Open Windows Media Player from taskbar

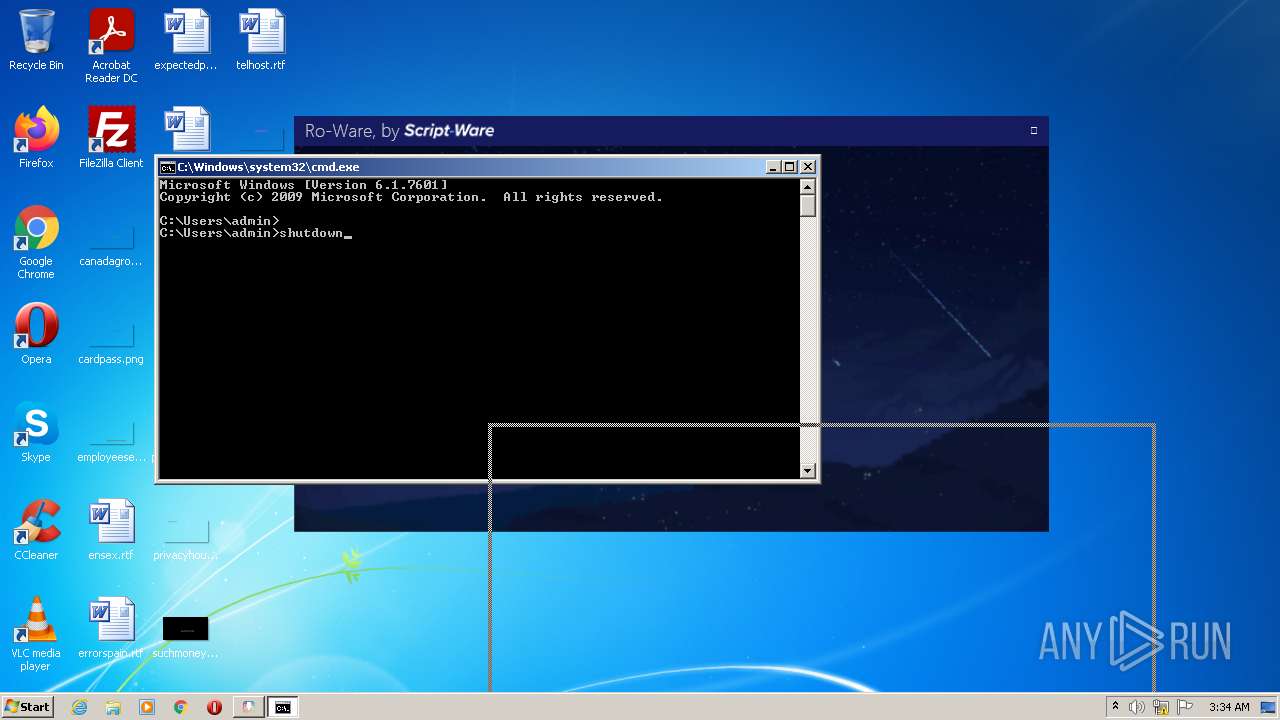tap(147, 707)
